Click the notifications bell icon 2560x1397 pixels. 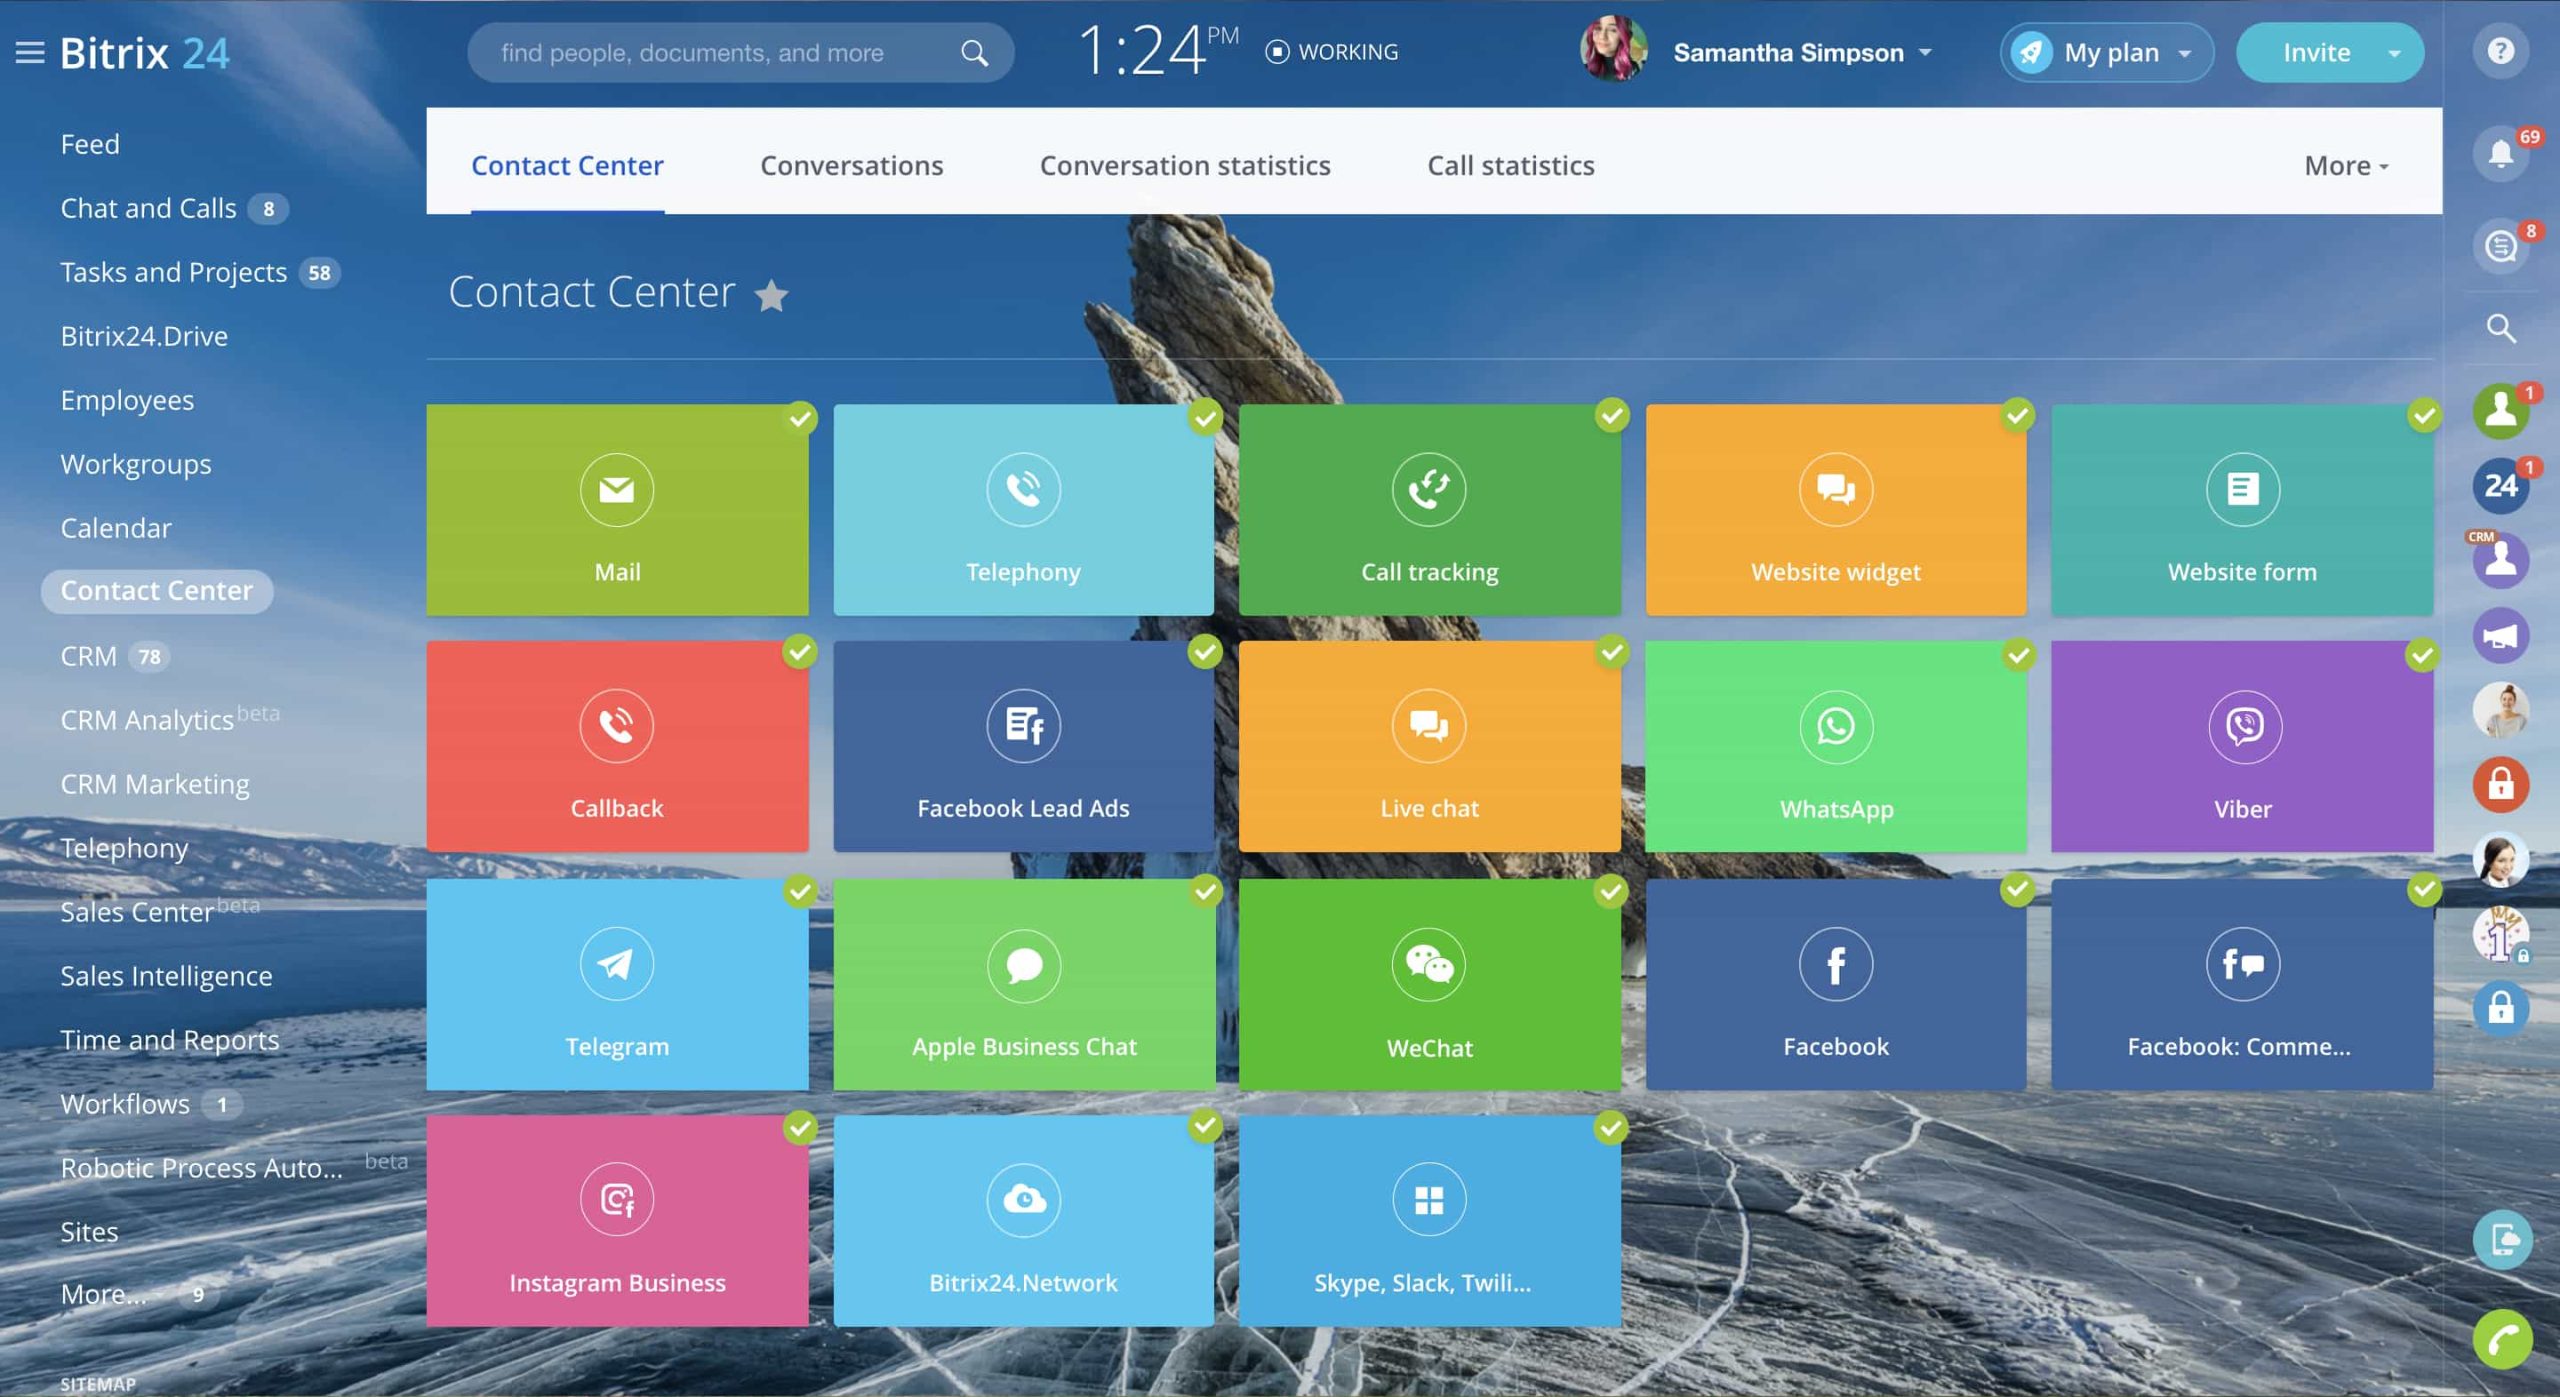[x=2499, y=154]
